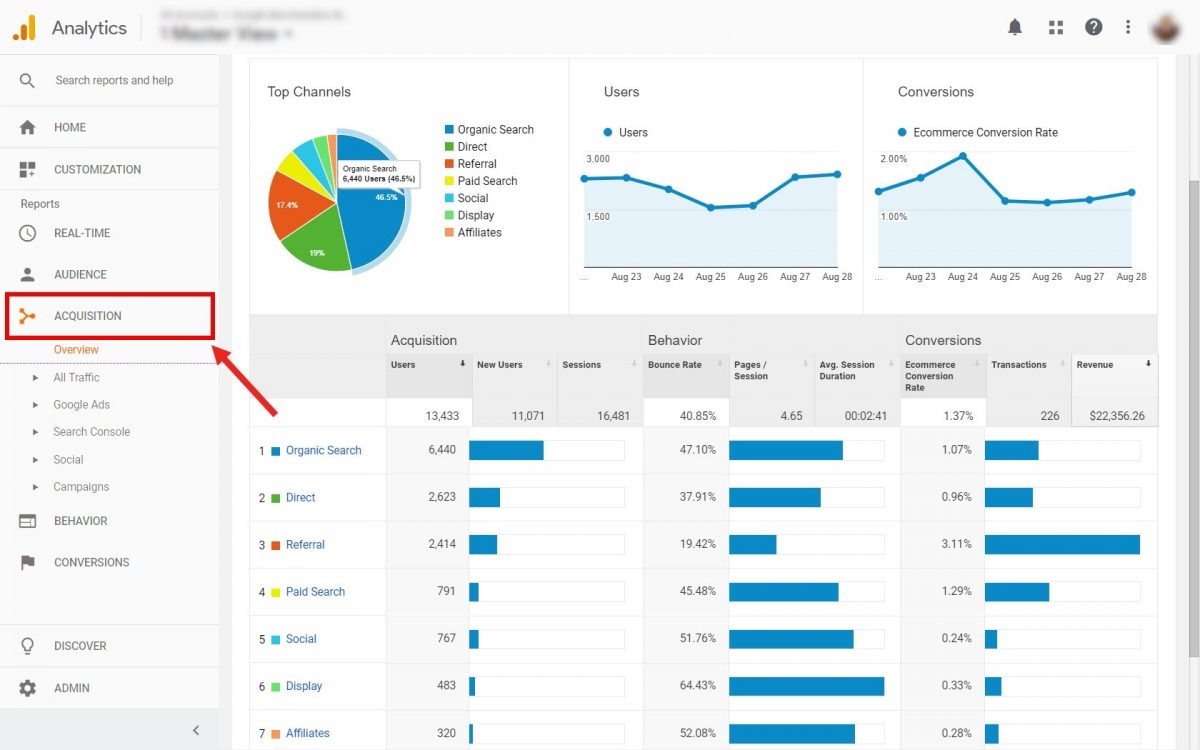Screen dimensions: 1200x750
Task: Click the Acquisition branching icon
Action: [27, 316]
